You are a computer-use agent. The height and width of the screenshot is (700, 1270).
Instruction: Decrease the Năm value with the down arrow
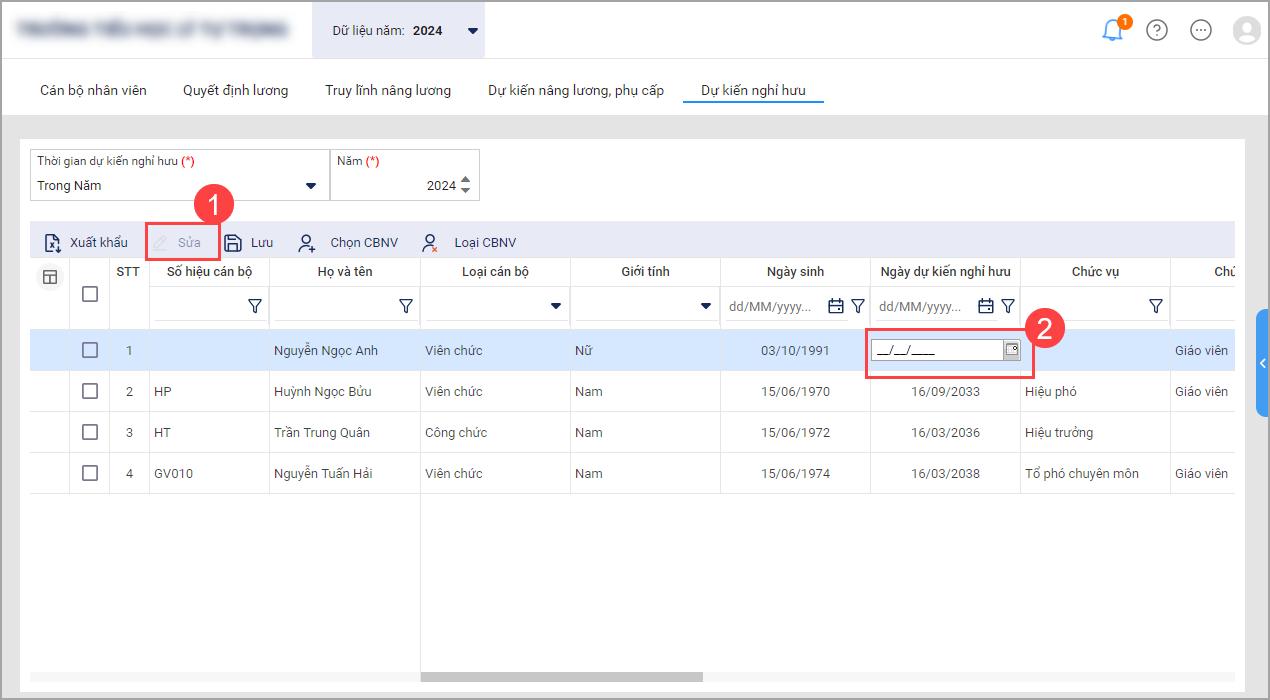(465, 191)
